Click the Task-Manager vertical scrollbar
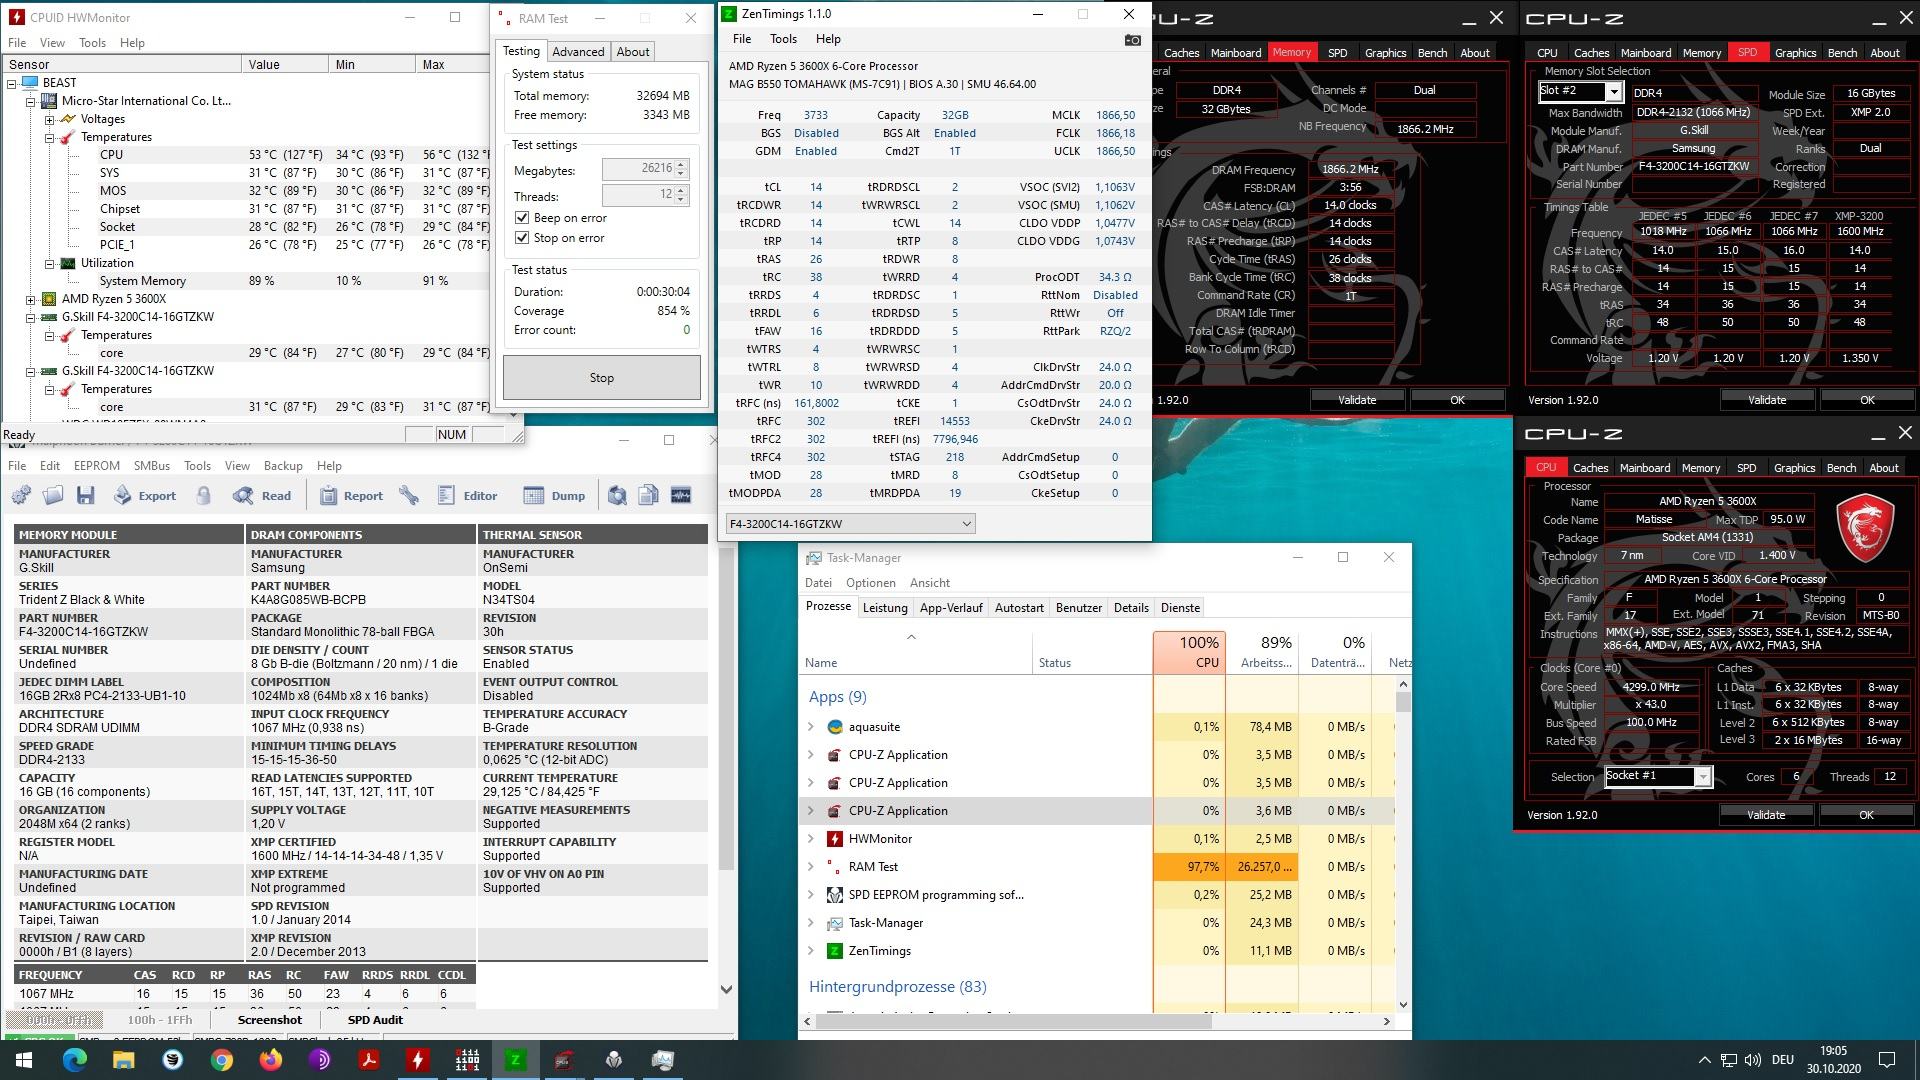The height and width of the screenshot is (1080, 1920). click(1403, 845)
